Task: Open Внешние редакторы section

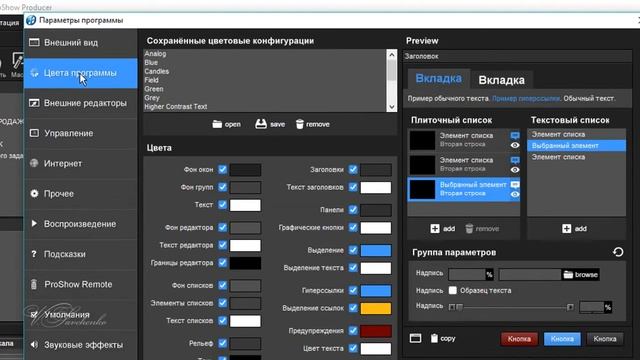Action: (81, 103)
